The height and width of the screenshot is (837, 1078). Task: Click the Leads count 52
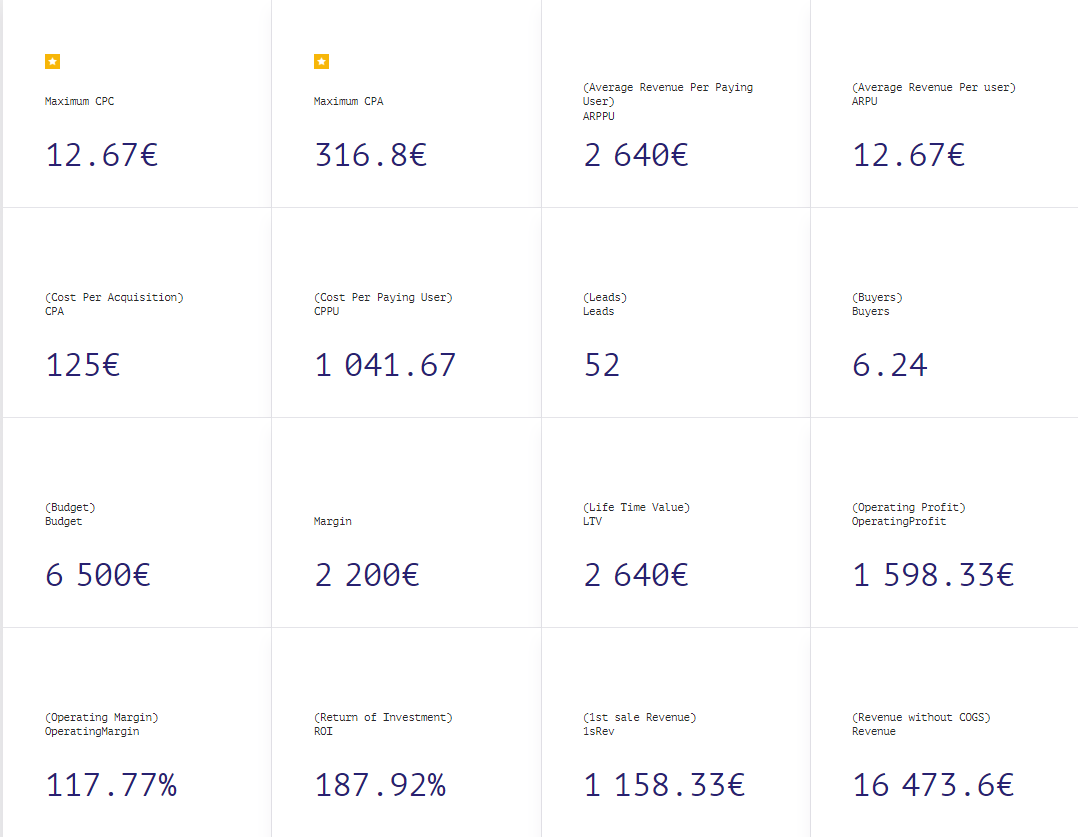(602, 365)
